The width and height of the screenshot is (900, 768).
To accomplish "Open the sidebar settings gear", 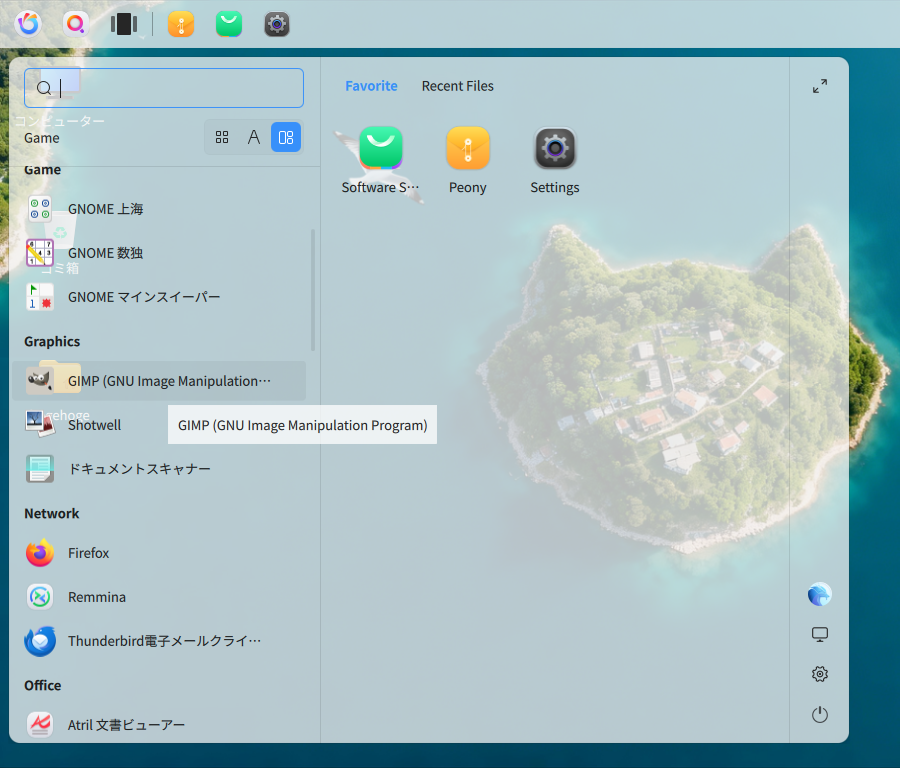I will coord(820,674).
